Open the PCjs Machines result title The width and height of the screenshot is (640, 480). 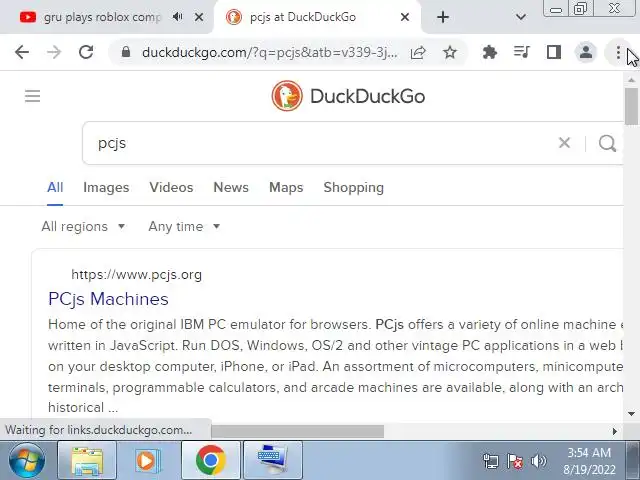pos(108,299)
